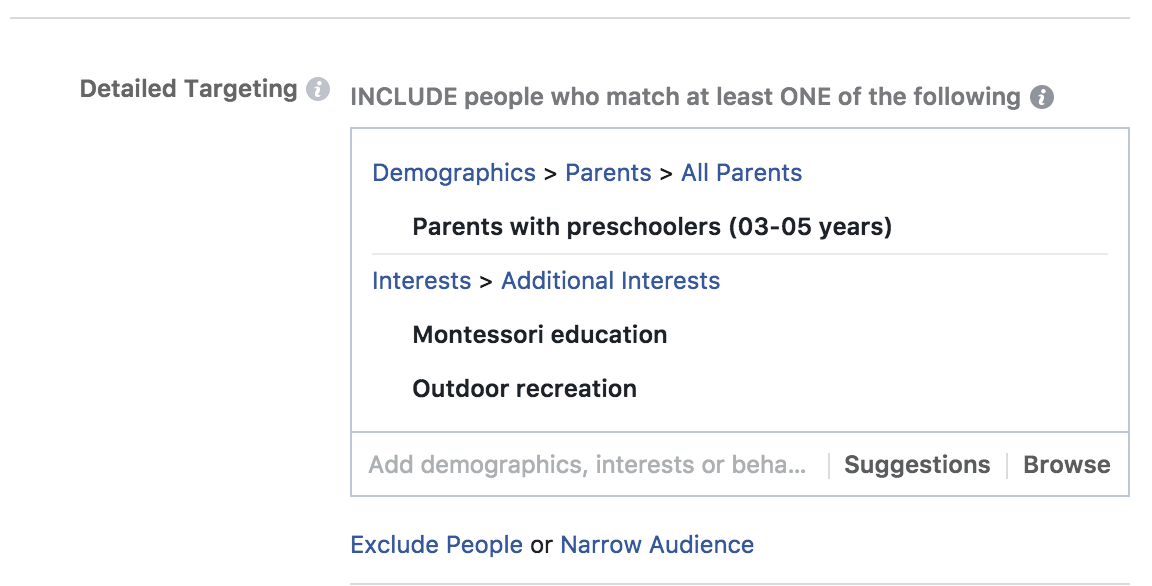Click the info icon beside Detailed Targeting

pyautogui.click(x=318, y=89)
